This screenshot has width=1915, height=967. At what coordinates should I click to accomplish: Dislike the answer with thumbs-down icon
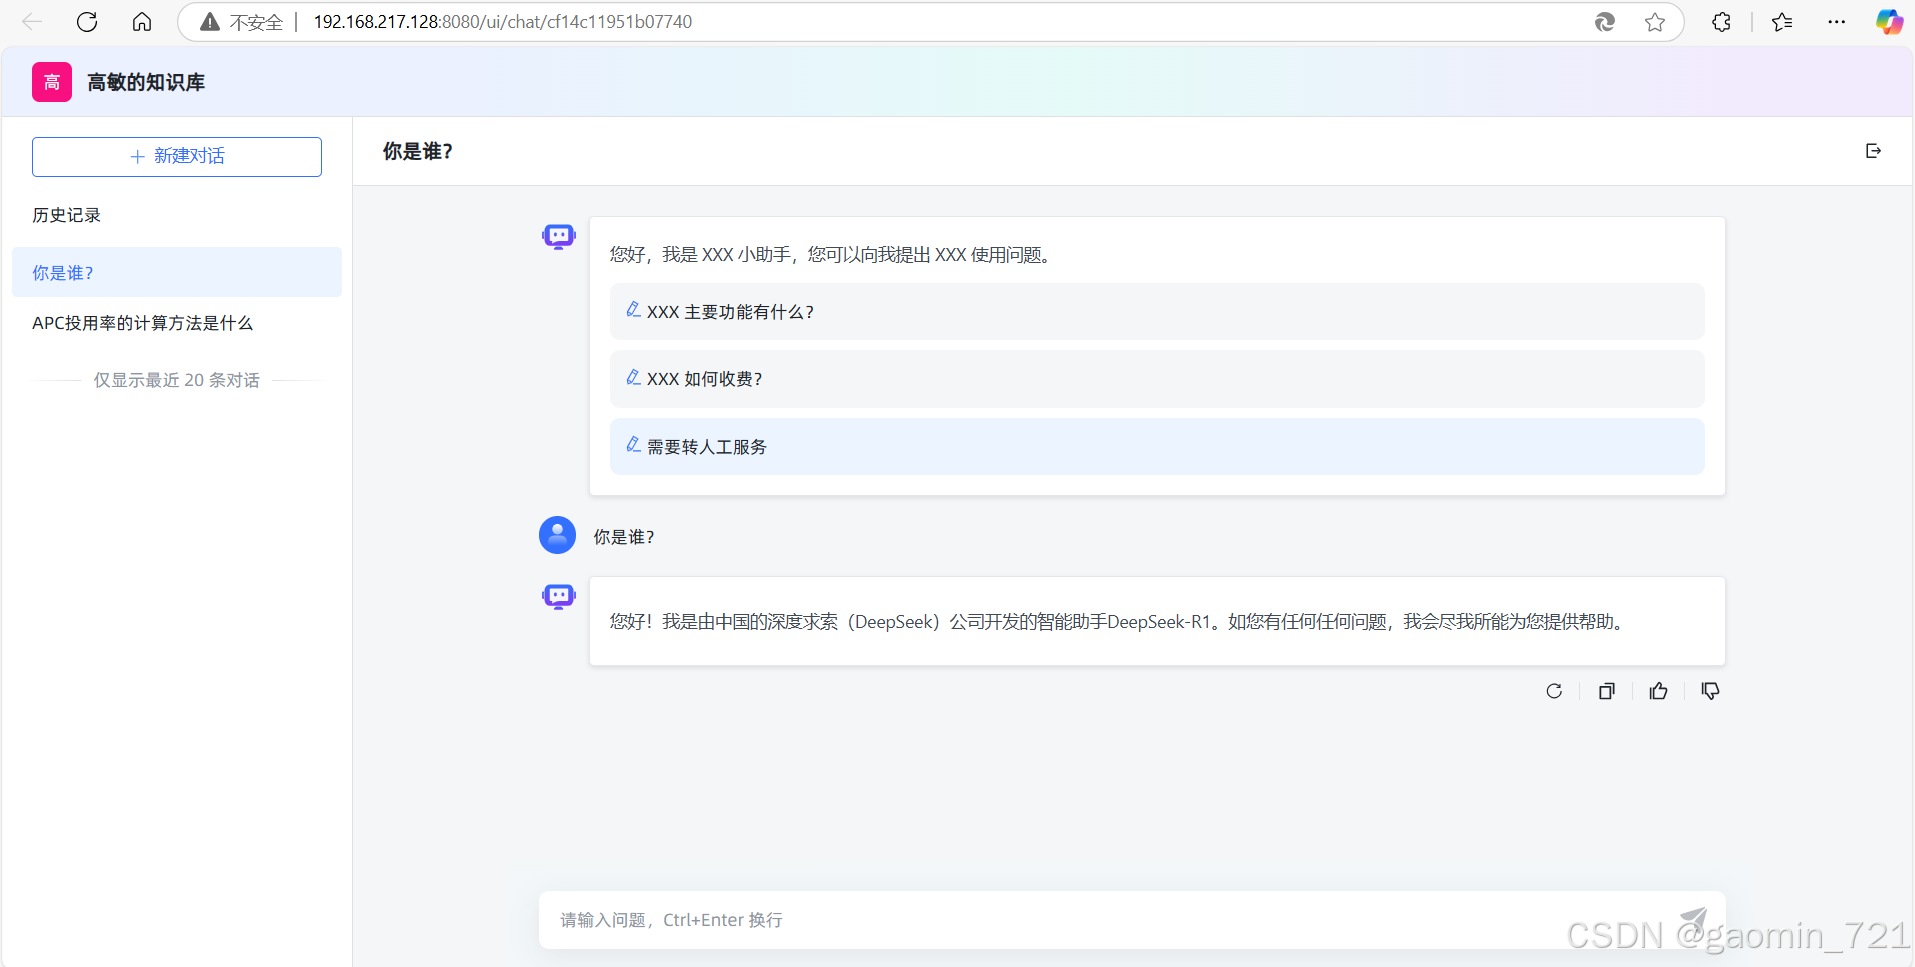[1710, 691]
